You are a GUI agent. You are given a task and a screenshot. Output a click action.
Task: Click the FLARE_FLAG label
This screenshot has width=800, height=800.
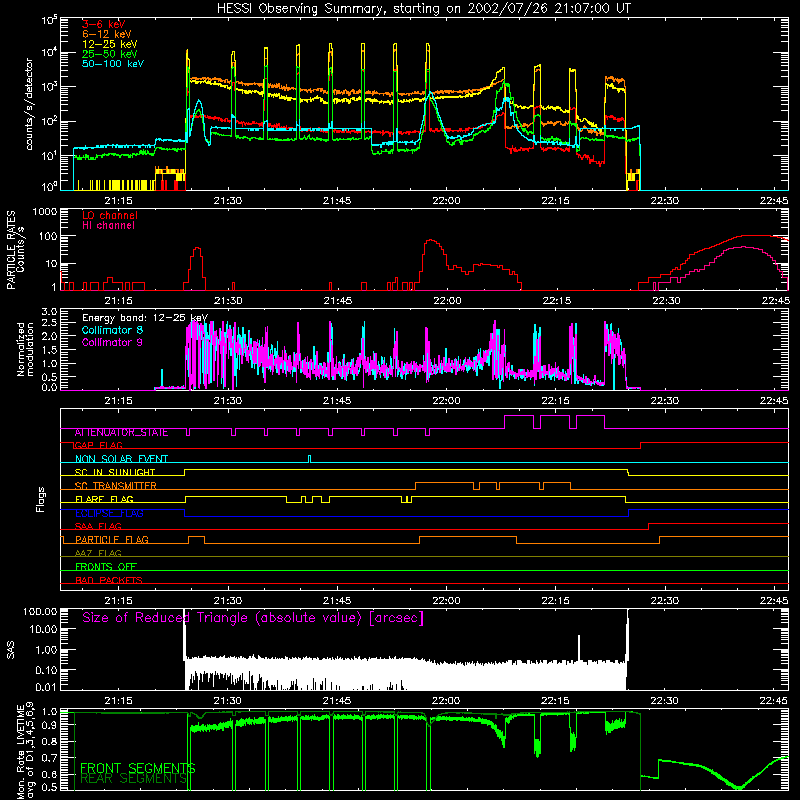tap(104, 499)
